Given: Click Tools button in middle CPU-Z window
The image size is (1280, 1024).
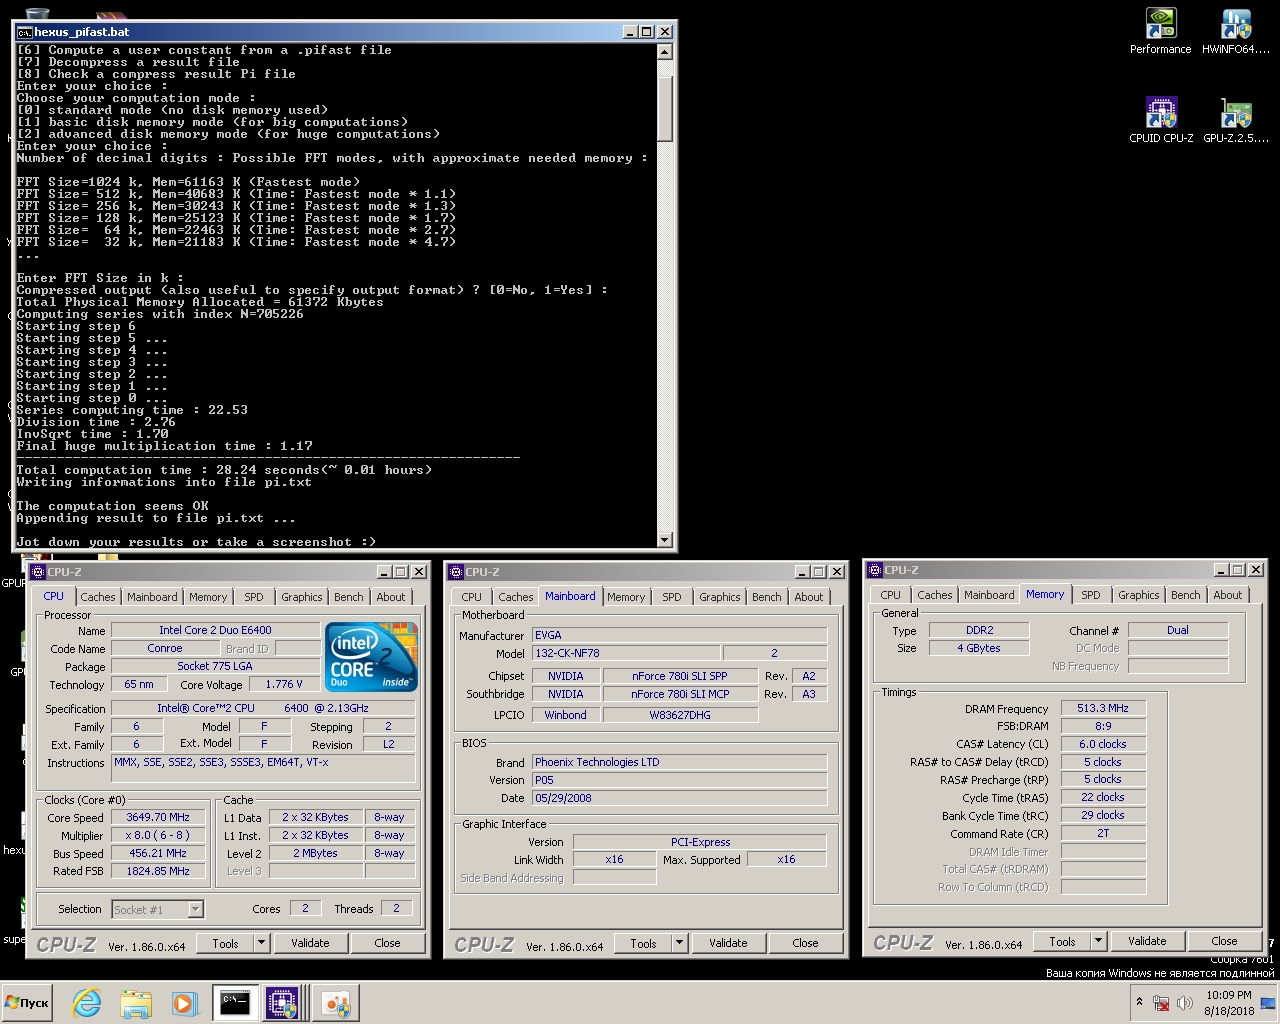Looking at the screenshot, I should [643, 943].
